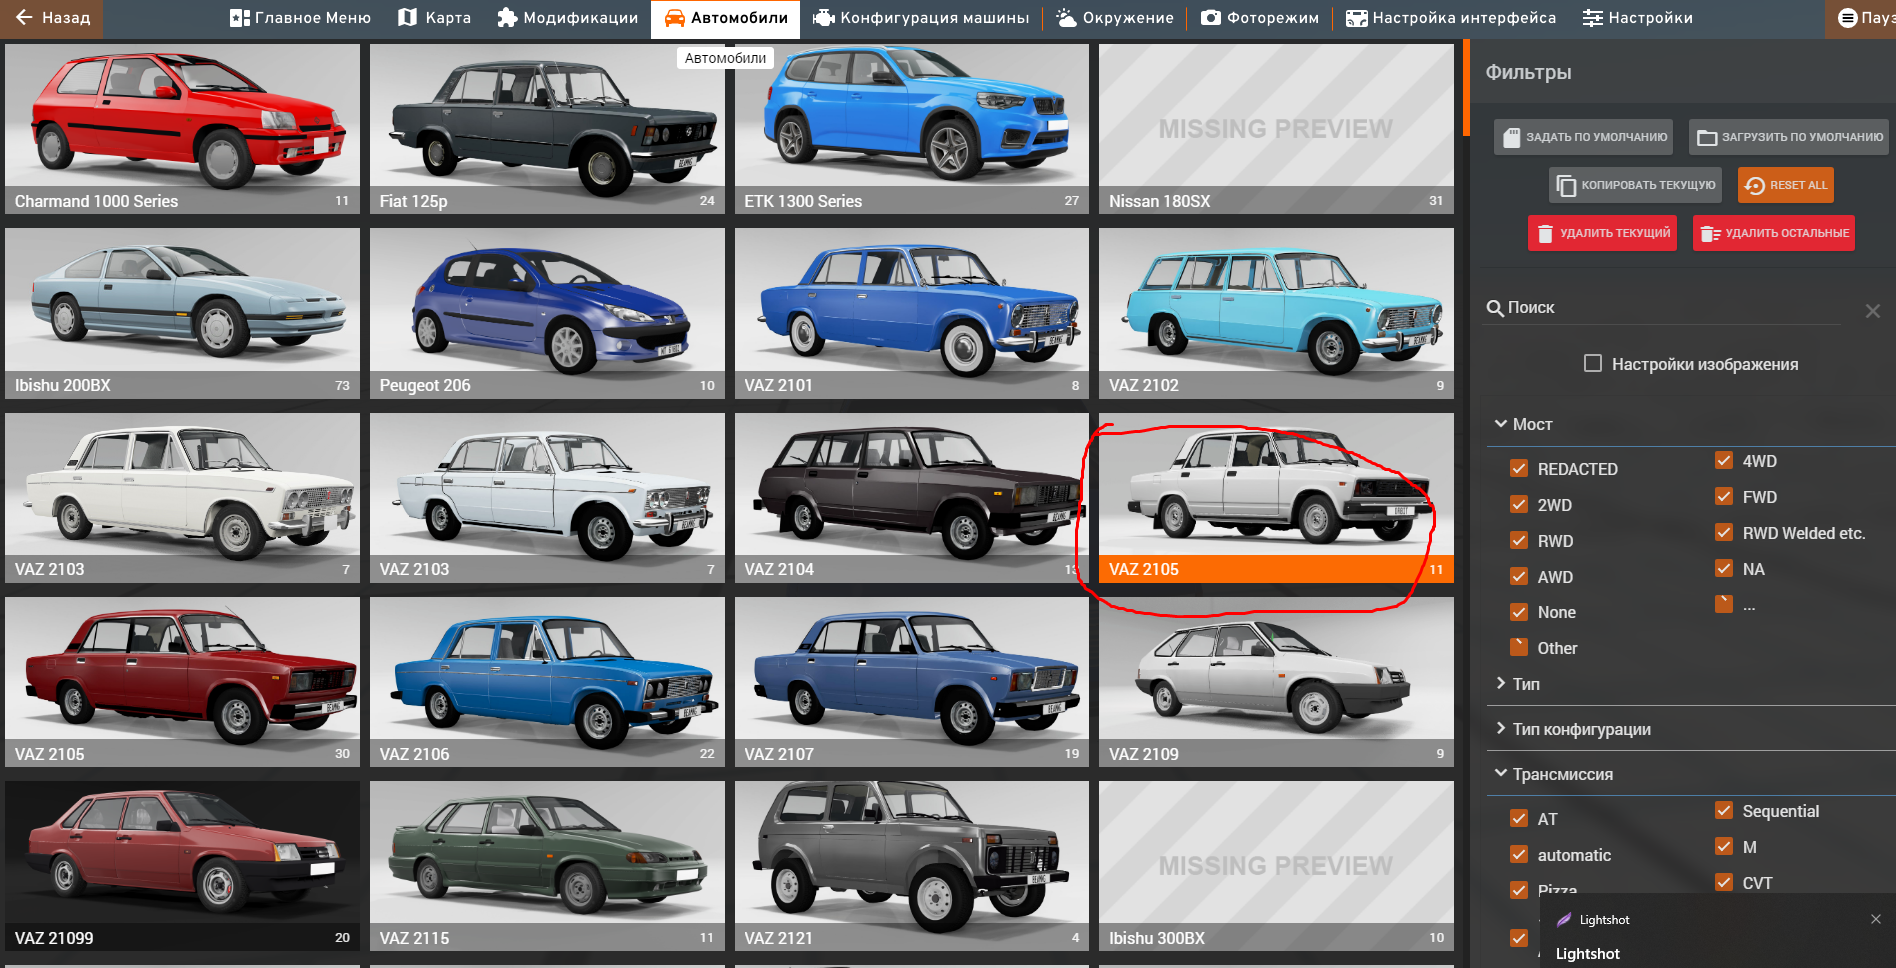Toggle the 4WD checkbox

1724,461
